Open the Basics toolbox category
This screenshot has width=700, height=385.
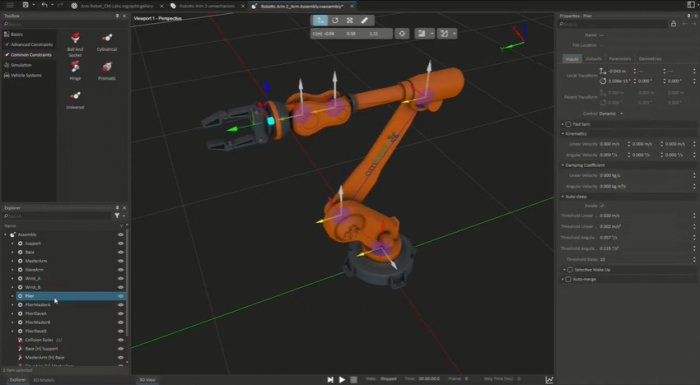pyautogui.click(x=17, y=34)
